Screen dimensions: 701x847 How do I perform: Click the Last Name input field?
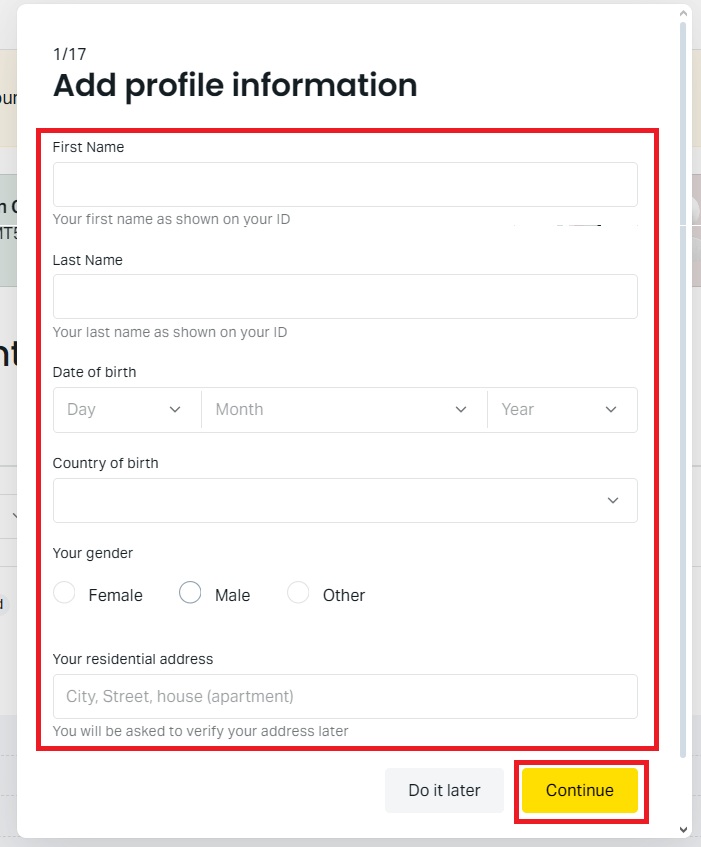pyautogui.click(x=345, y=296)
